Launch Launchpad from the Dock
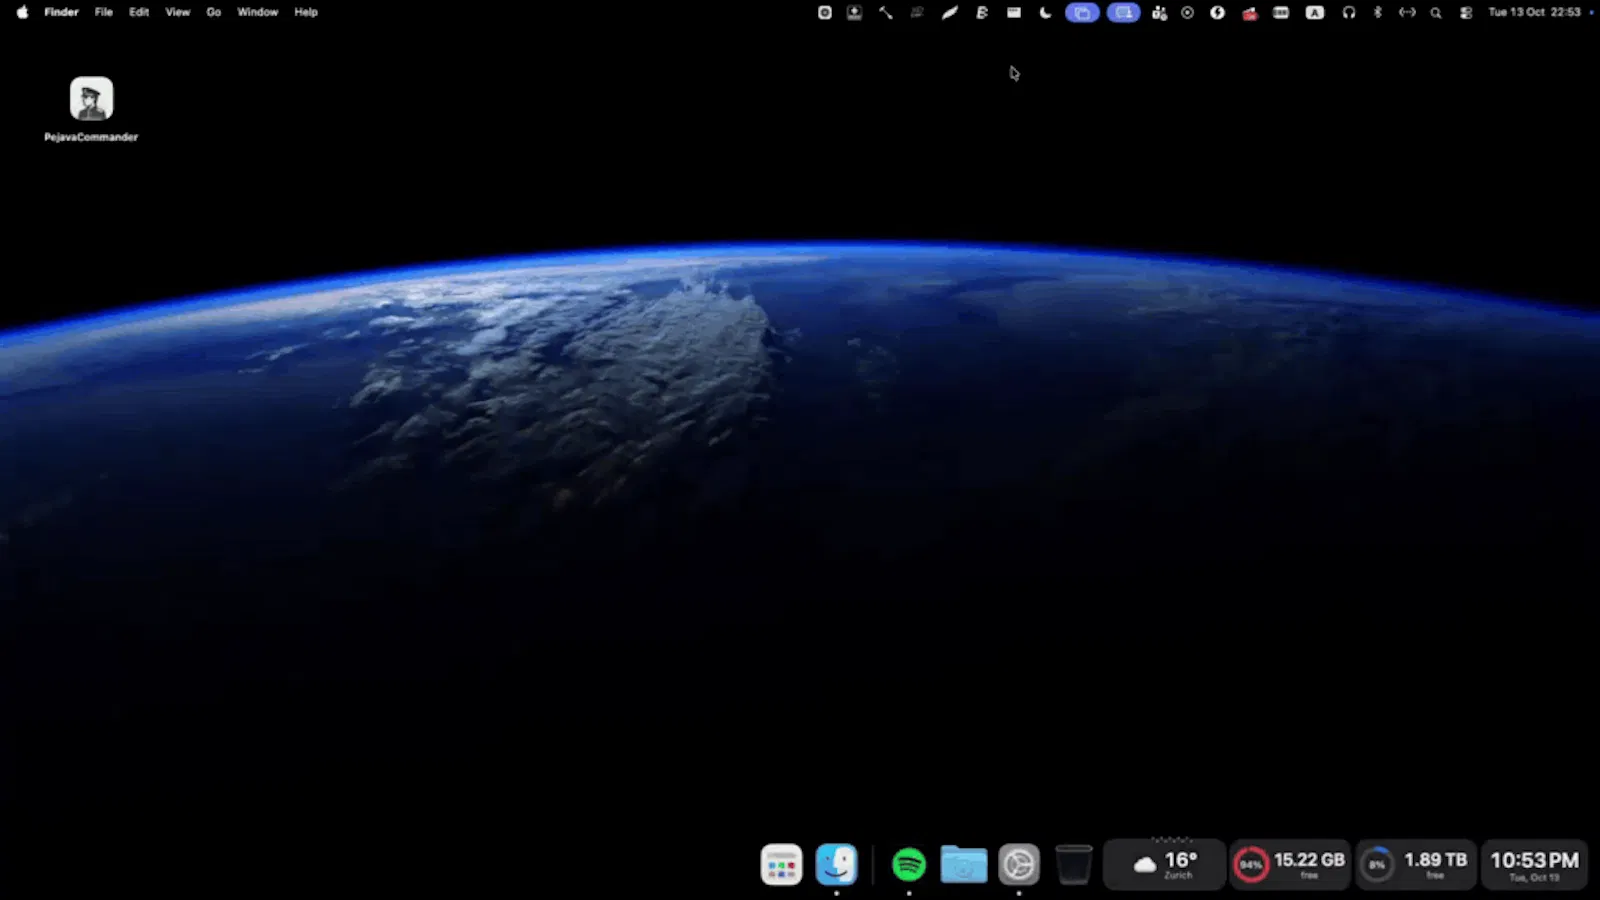 [781, 865]
